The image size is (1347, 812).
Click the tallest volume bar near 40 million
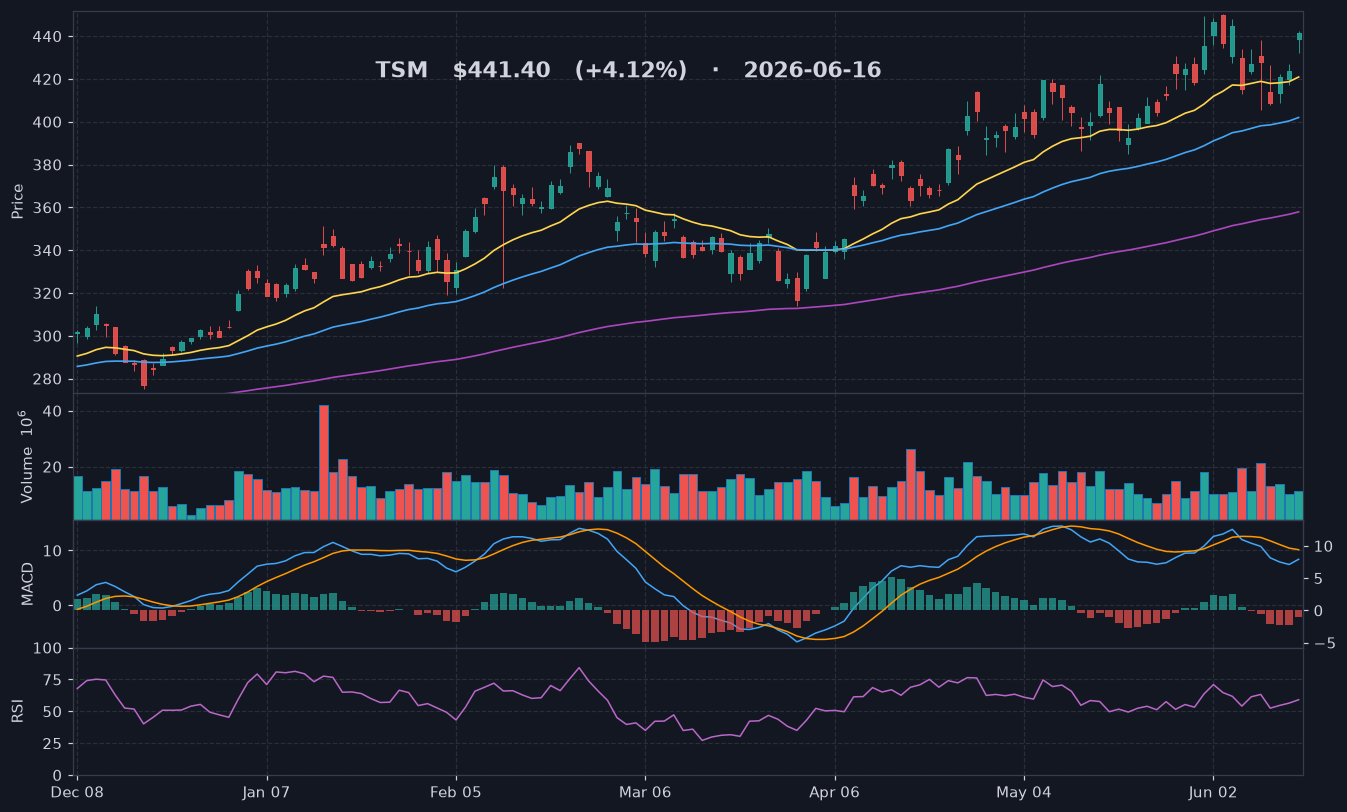click(324, 462)
